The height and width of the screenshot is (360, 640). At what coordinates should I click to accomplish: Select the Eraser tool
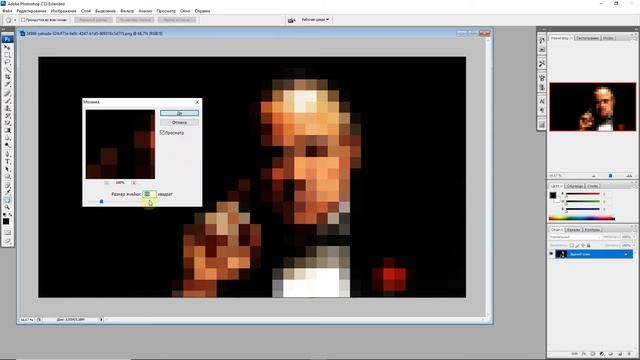point(7,123)
